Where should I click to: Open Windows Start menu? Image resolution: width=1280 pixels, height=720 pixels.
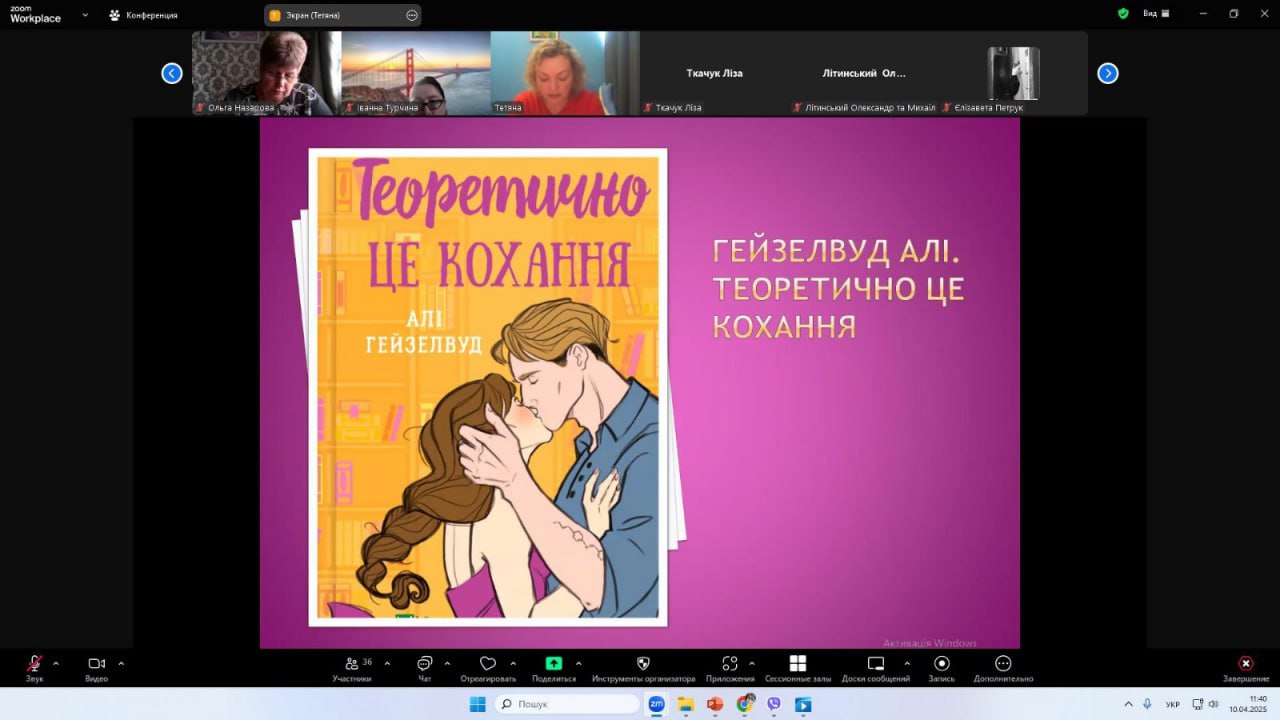tap(478, 704)
